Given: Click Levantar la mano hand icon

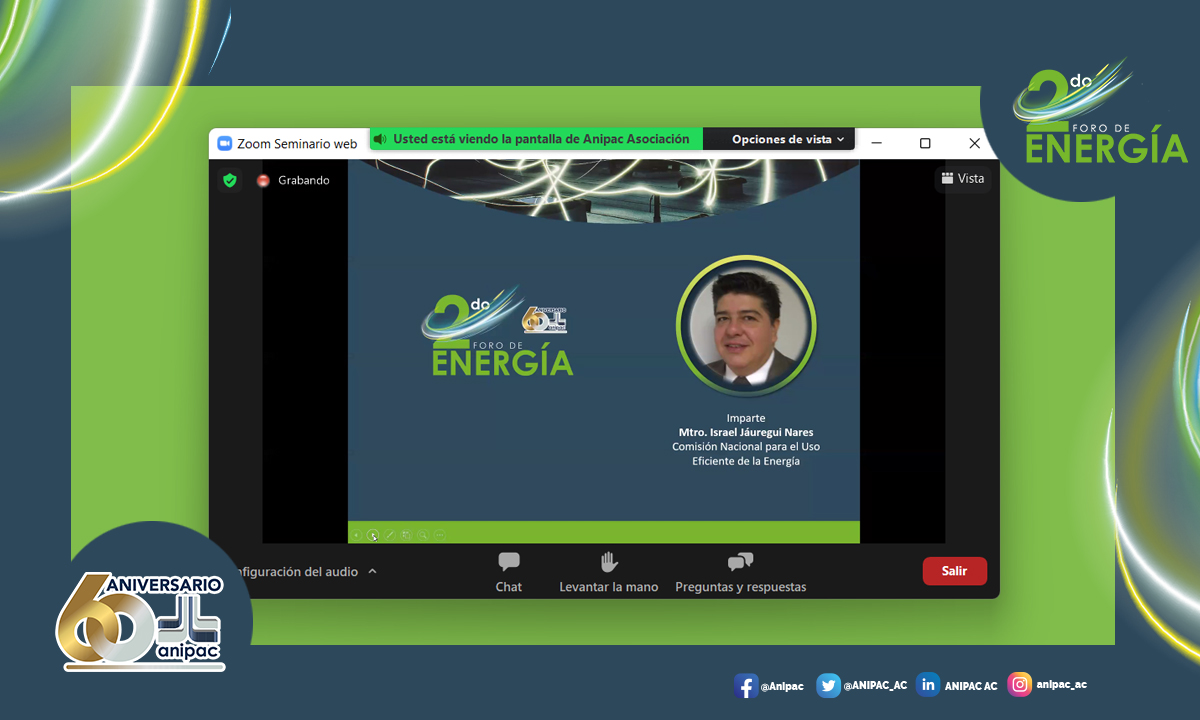Looking at the screenshot, I should 609,562.
